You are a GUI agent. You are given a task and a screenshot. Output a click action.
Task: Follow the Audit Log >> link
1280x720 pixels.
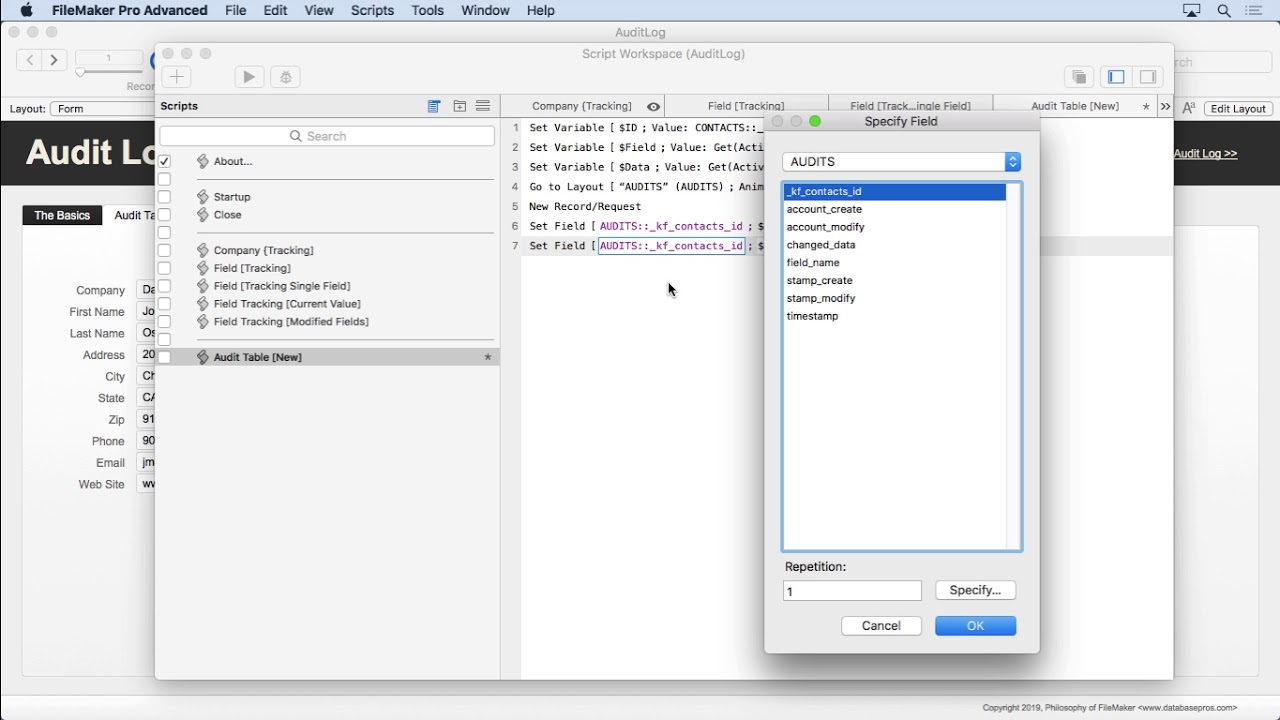[x=1205, y=153]
